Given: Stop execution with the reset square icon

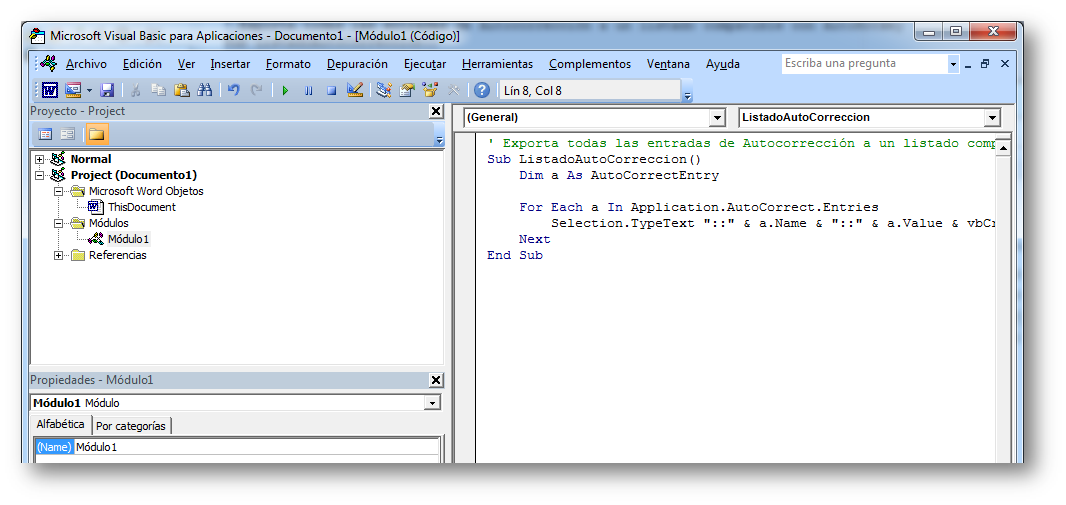Looking at the screenshot, I should (331, 90).
